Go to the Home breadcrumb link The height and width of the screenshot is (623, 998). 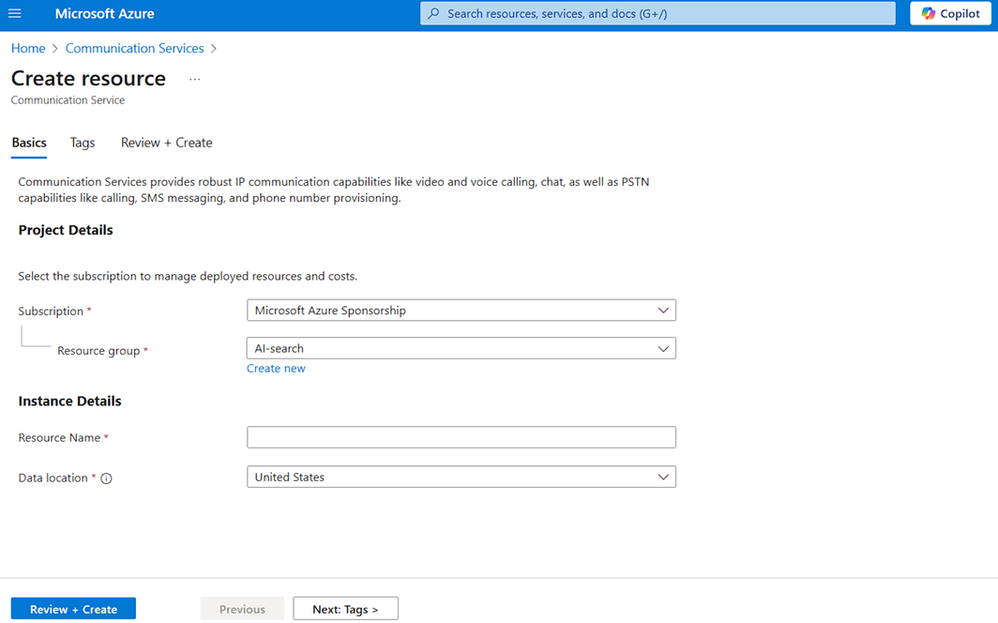click(x=28, y=48)
